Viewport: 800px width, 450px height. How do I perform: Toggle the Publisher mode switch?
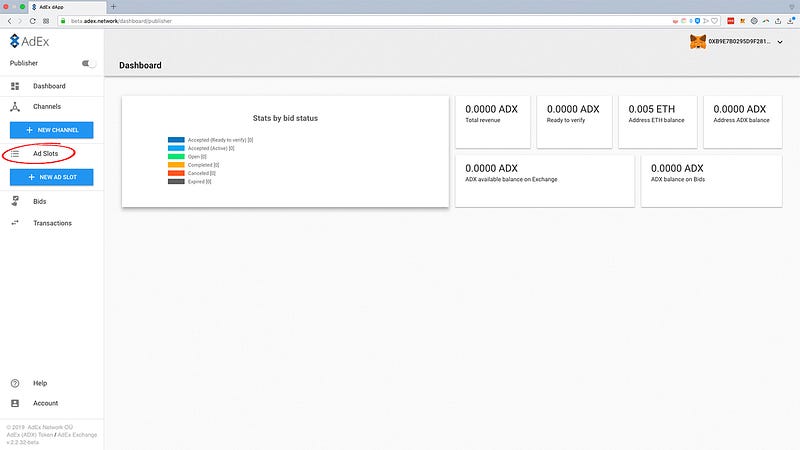(88, 63)
